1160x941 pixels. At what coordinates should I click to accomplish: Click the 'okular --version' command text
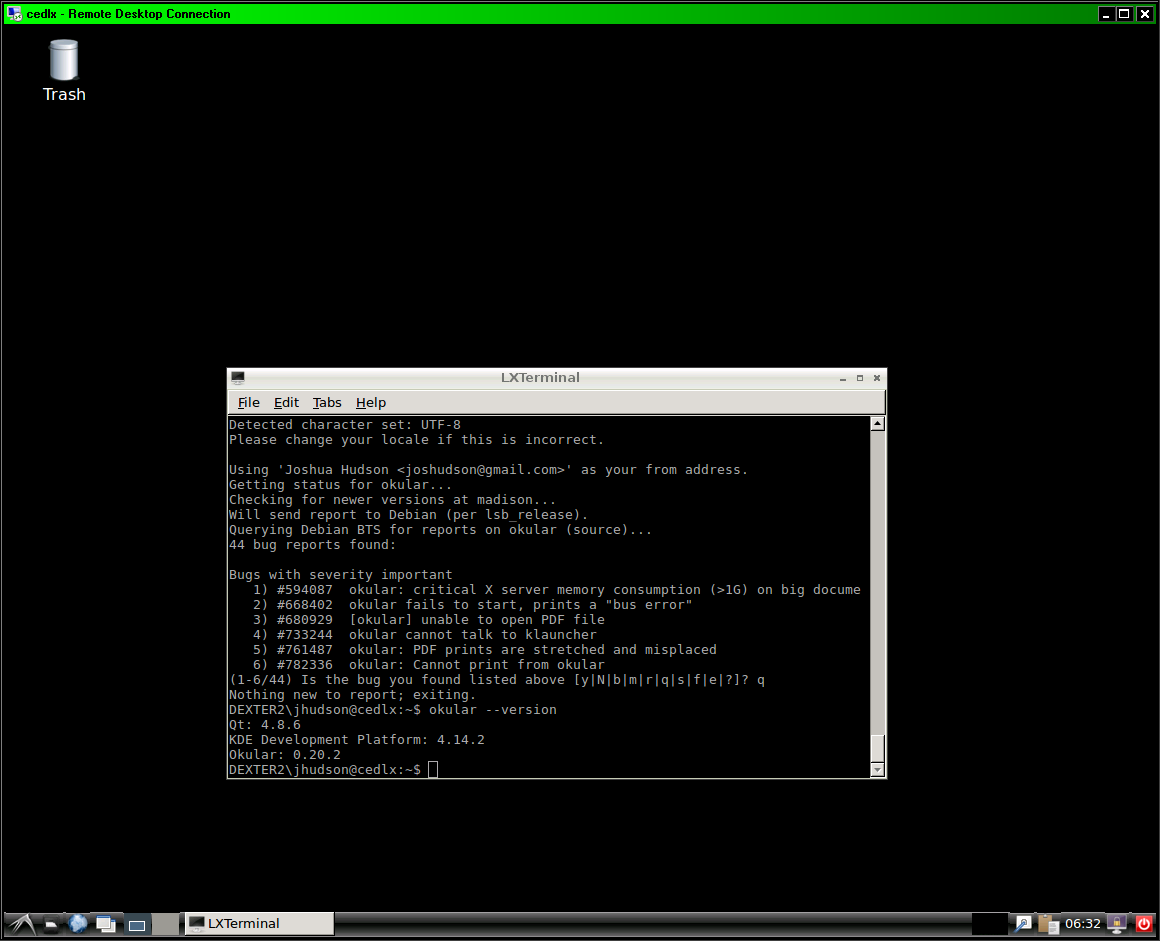[x=493, y=709]
